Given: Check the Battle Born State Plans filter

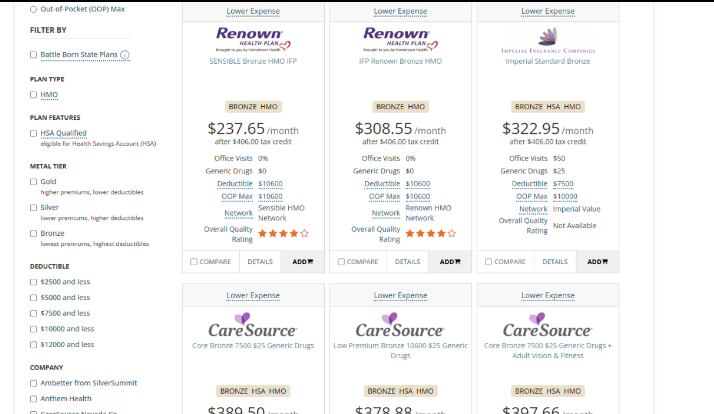Looking at the screenshot, I should [33, 55].
